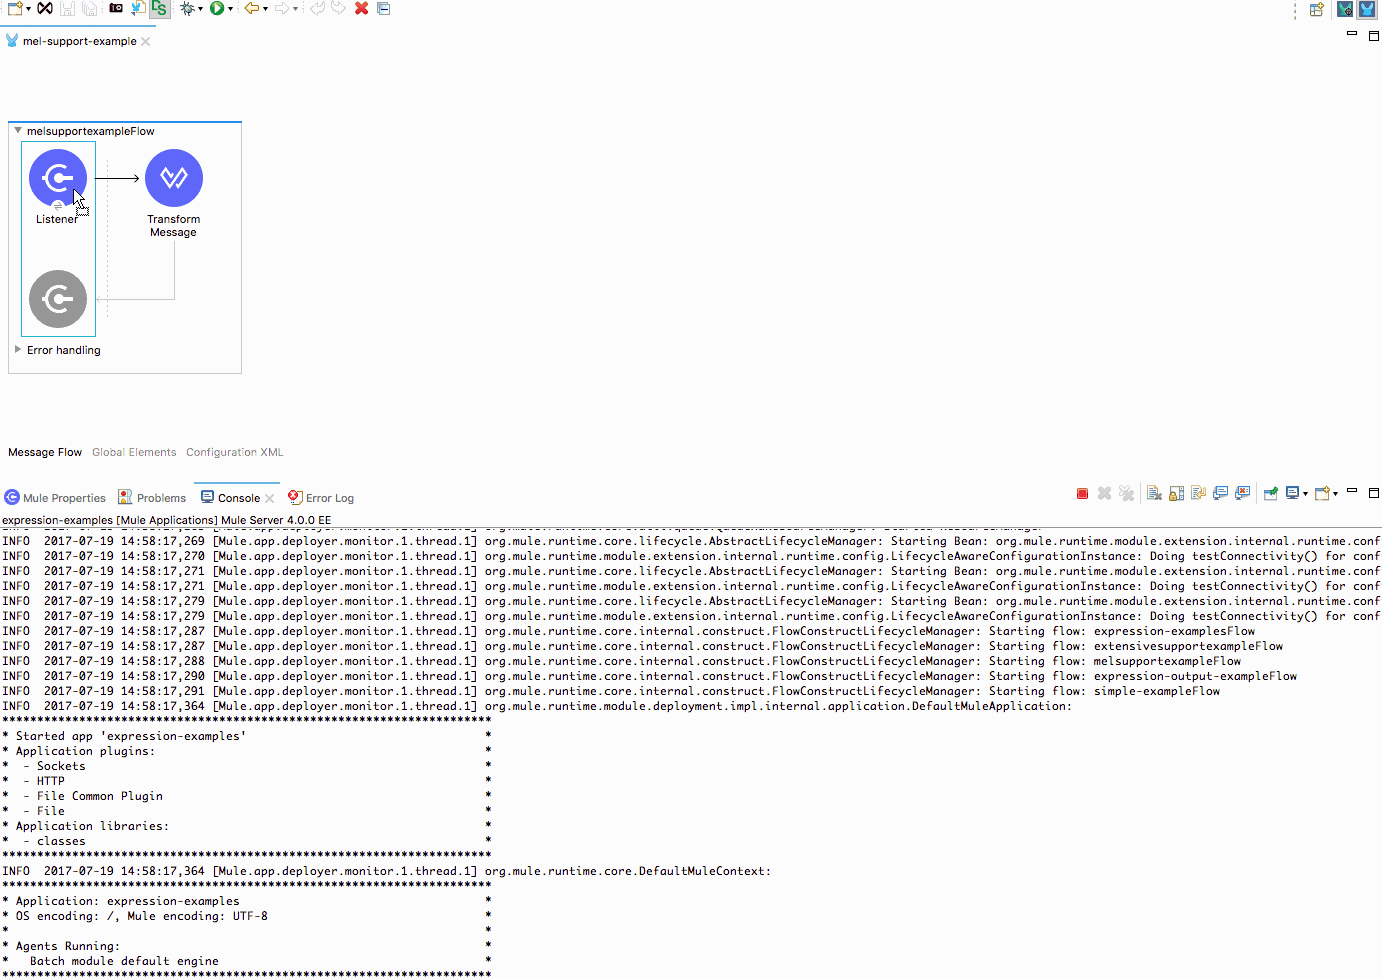
Task: Expand the Error handling section
Action: [x=18, y=350]
